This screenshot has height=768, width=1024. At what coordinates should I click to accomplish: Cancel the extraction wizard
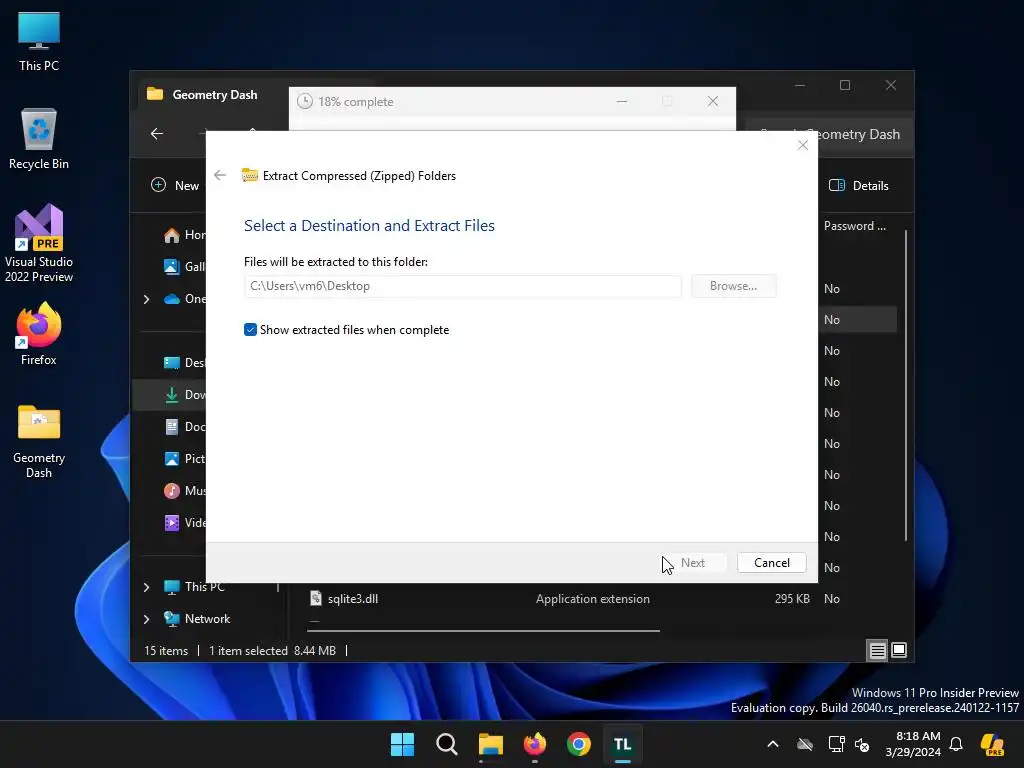[x=771, y=563]
